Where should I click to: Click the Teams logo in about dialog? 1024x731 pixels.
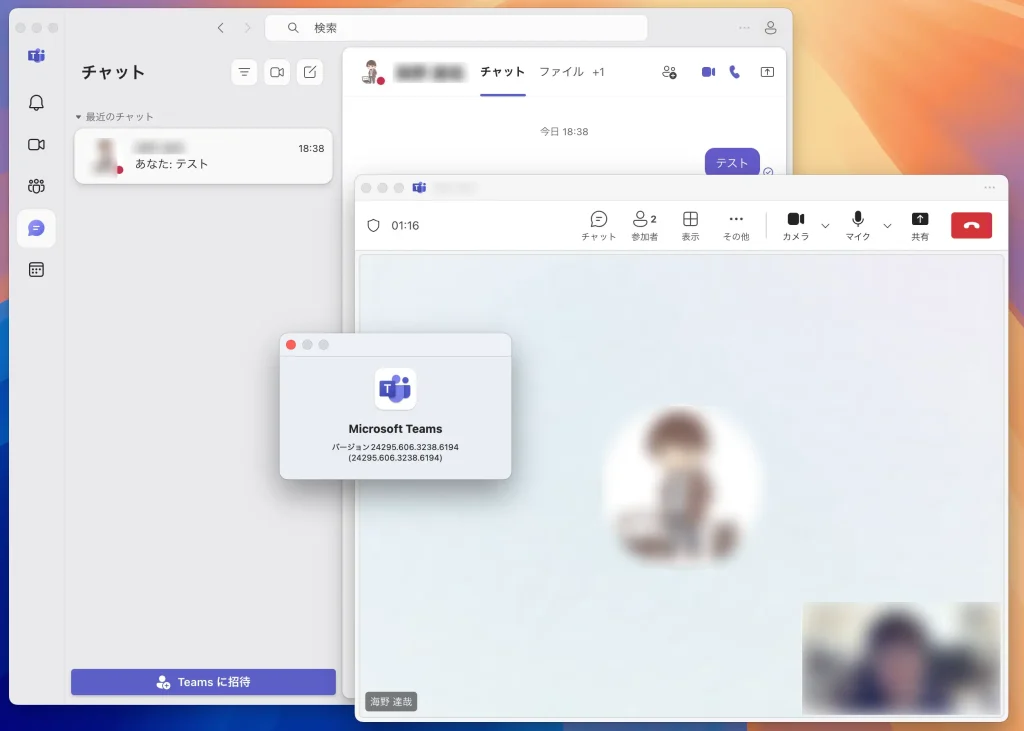pos(395,389)
